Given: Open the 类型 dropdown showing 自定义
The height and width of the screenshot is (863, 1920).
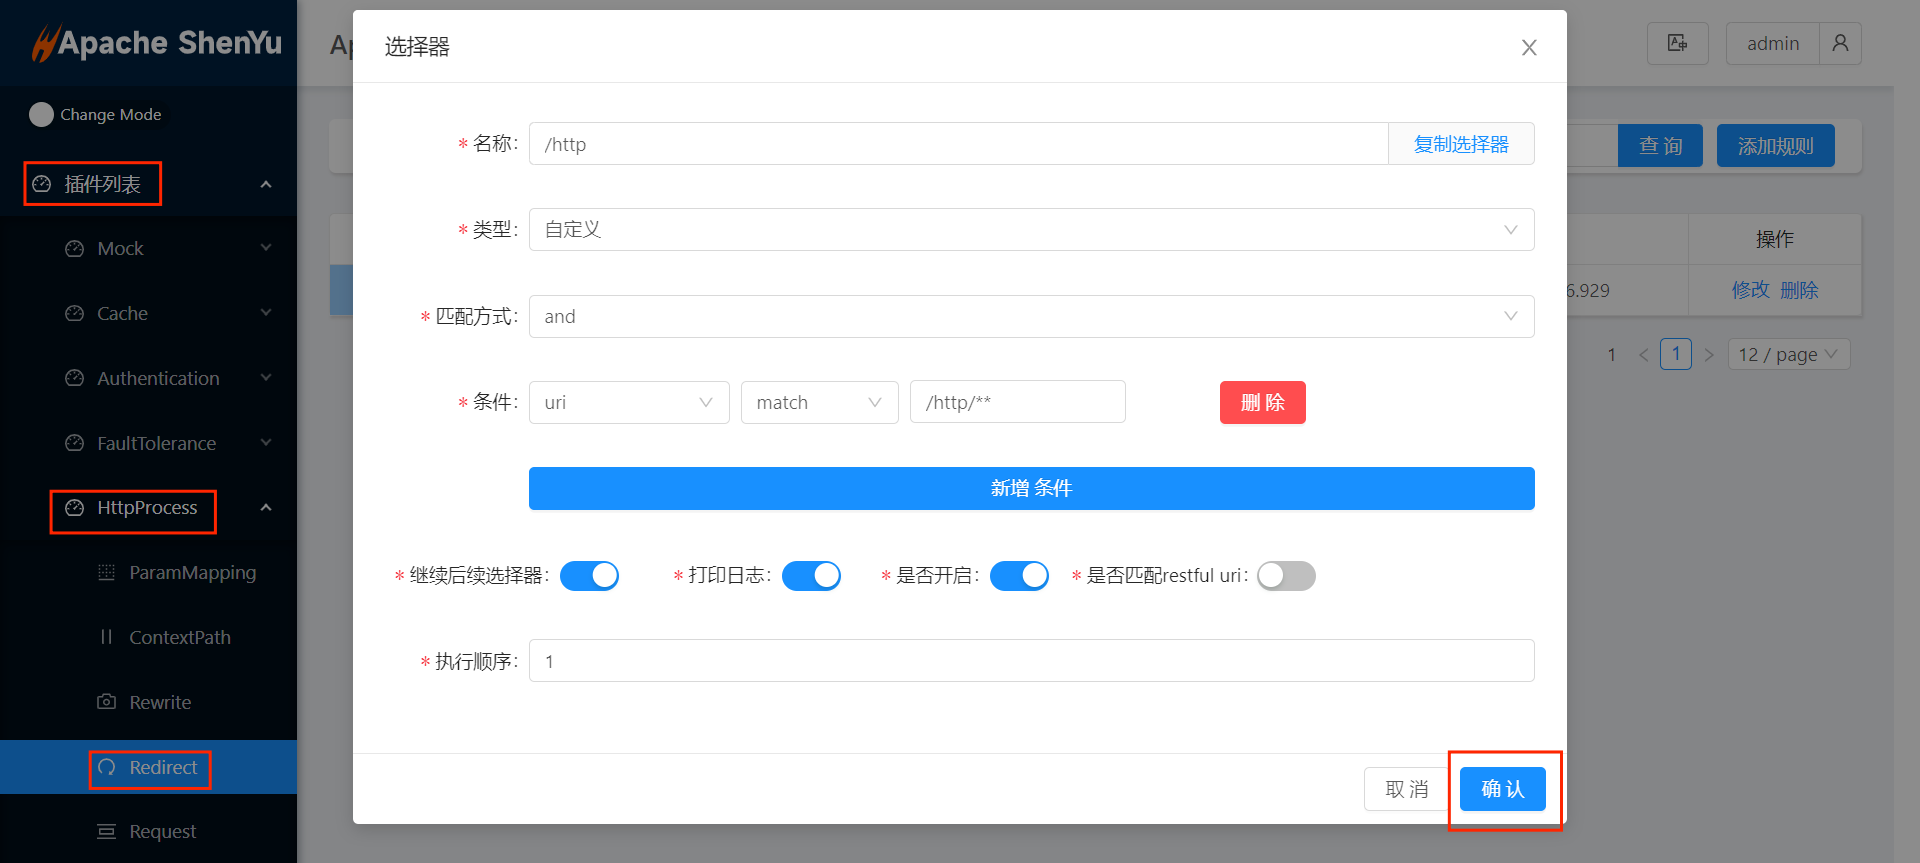Looking at the screenshot, I should (1030, 230).
